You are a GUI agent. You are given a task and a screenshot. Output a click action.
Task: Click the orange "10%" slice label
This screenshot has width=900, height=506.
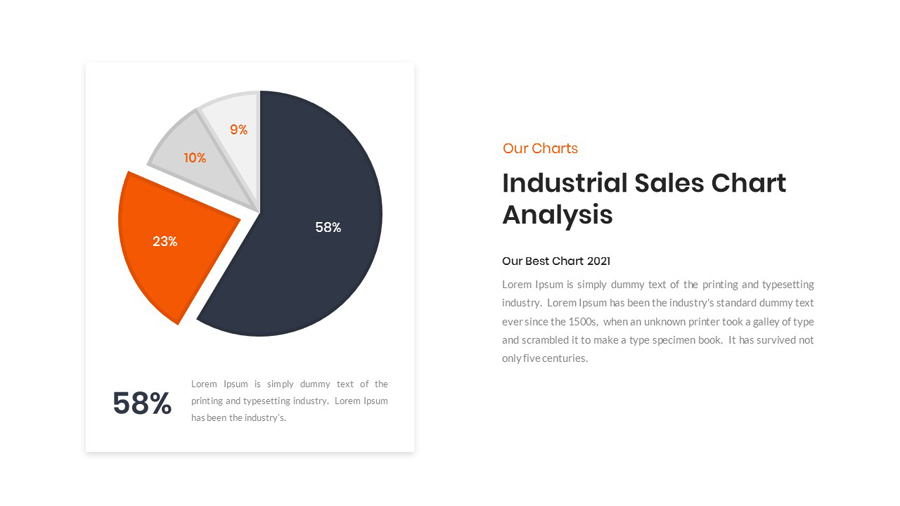195,158
